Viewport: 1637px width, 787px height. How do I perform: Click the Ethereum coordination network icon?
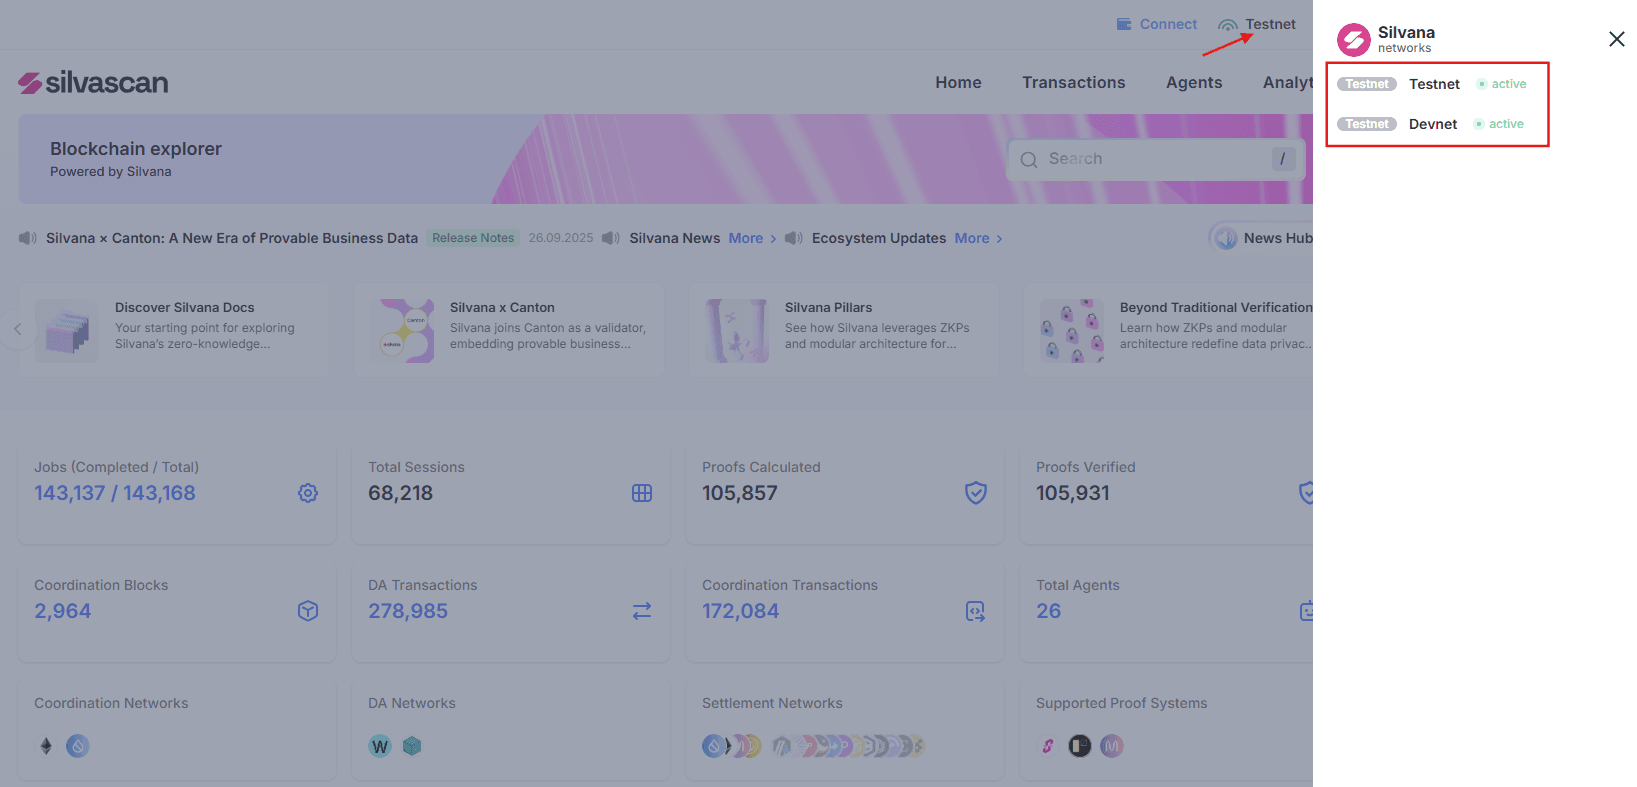pyautogui.click(x=46, y=746)
